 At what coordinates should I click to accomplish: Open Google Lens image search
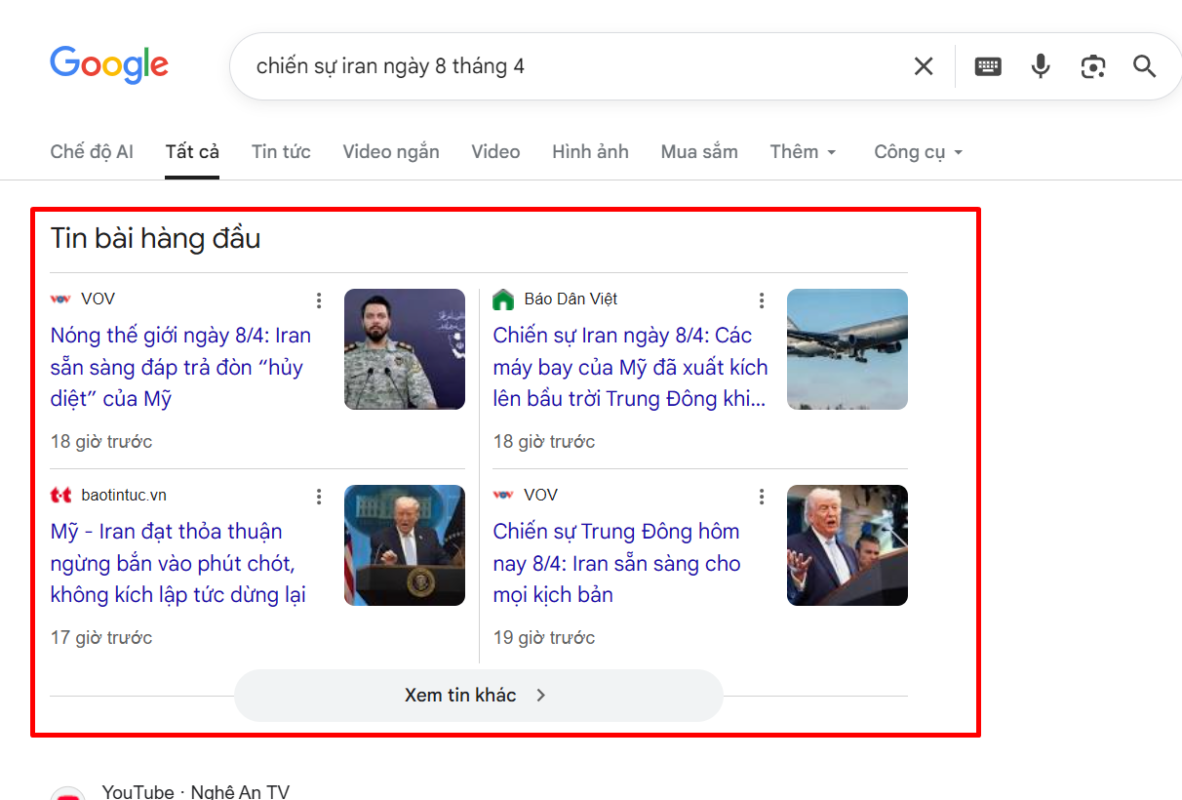tap(1093, 67)
